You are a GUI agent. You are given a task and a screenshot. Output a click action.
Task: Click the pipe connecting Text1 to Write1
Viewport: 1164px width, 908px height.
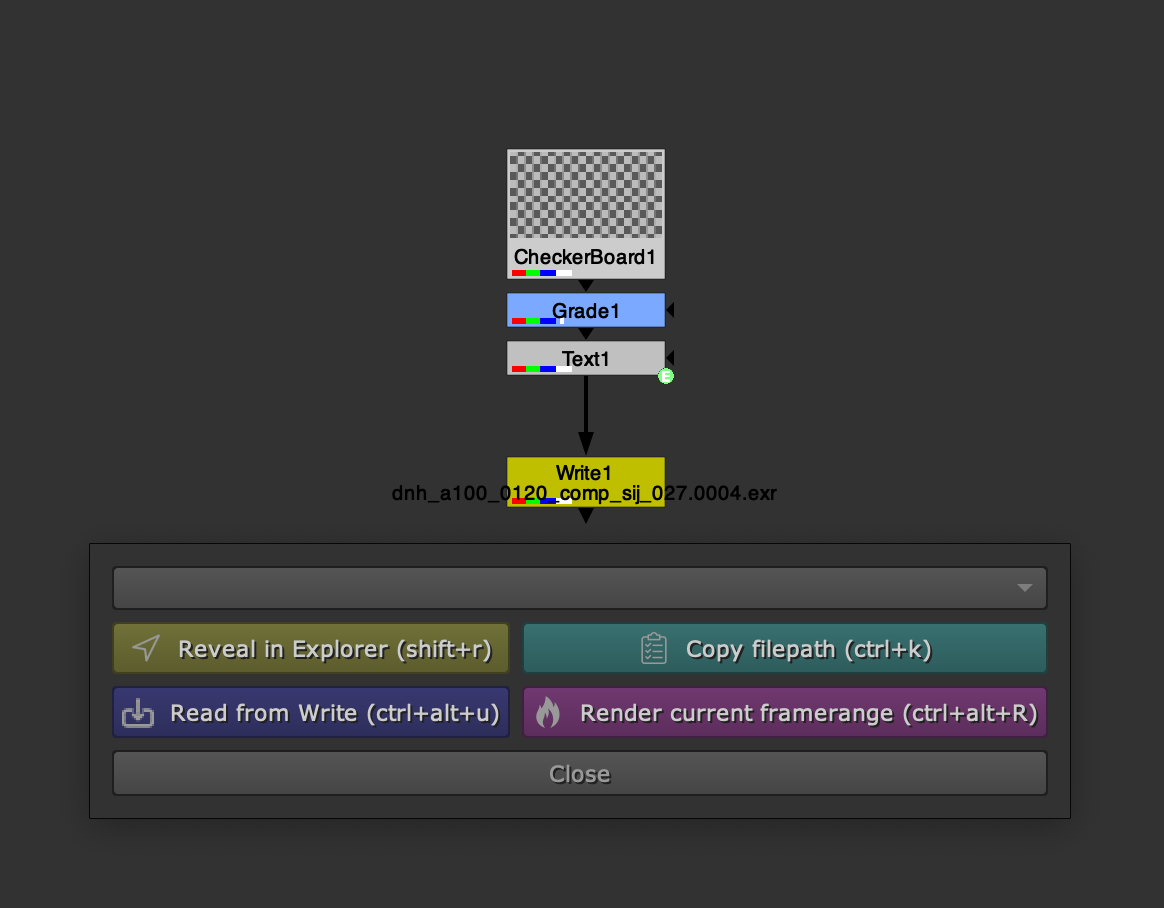pos(586,405)
